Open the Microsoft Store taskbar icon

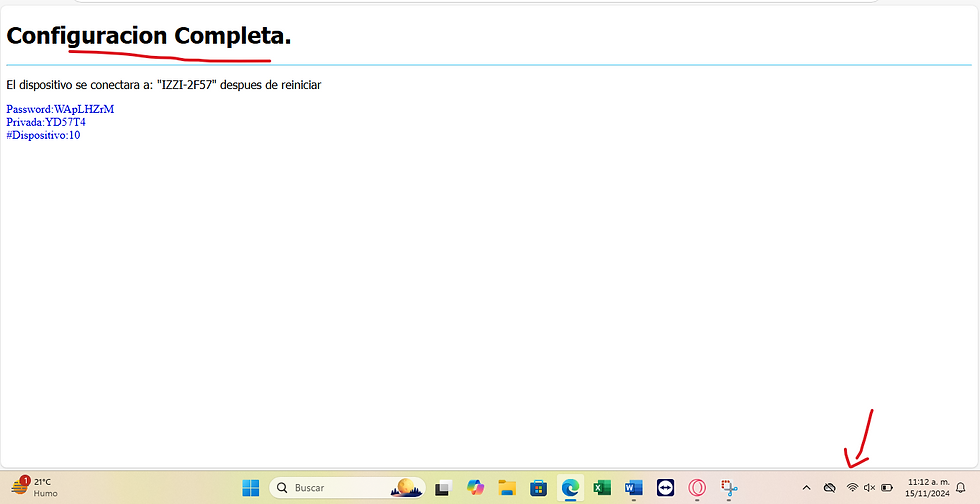(x=538, y=488)
